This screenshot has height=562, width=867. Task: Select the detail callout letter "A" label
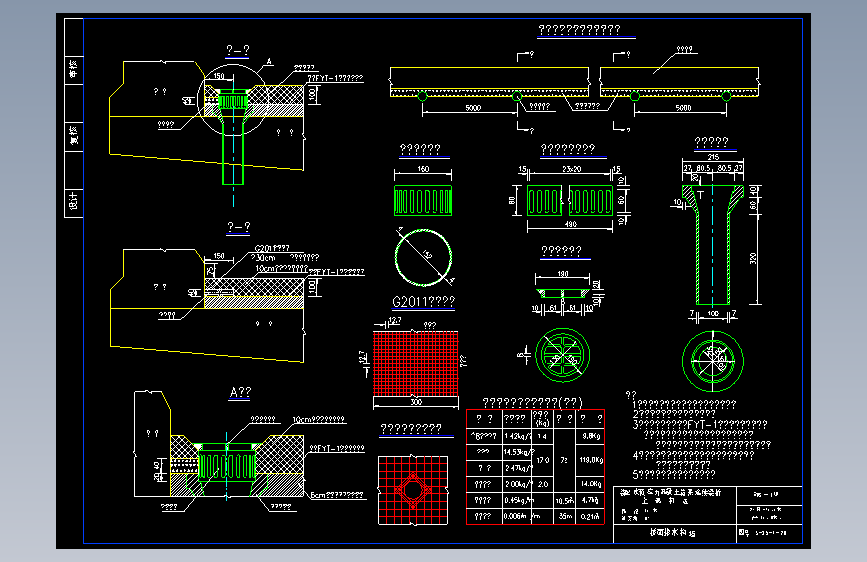coord(269,62)
